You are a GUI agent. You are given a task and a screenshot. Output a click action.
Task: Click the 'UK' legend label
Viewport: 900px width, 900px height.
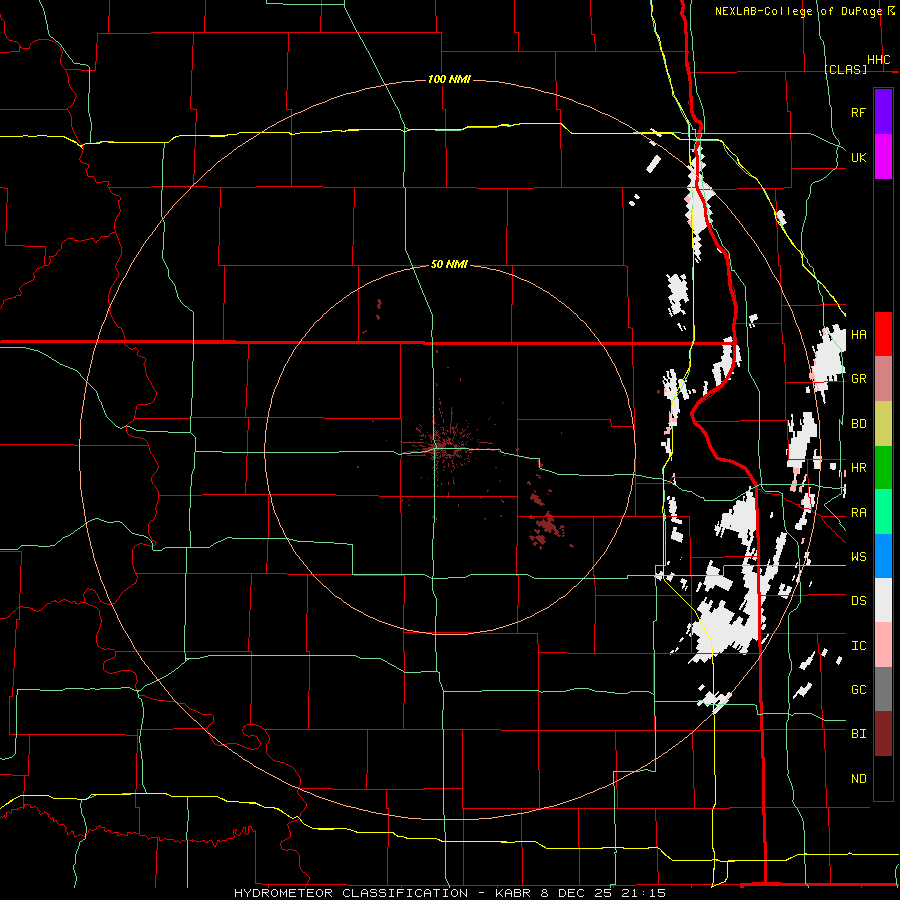858,157
